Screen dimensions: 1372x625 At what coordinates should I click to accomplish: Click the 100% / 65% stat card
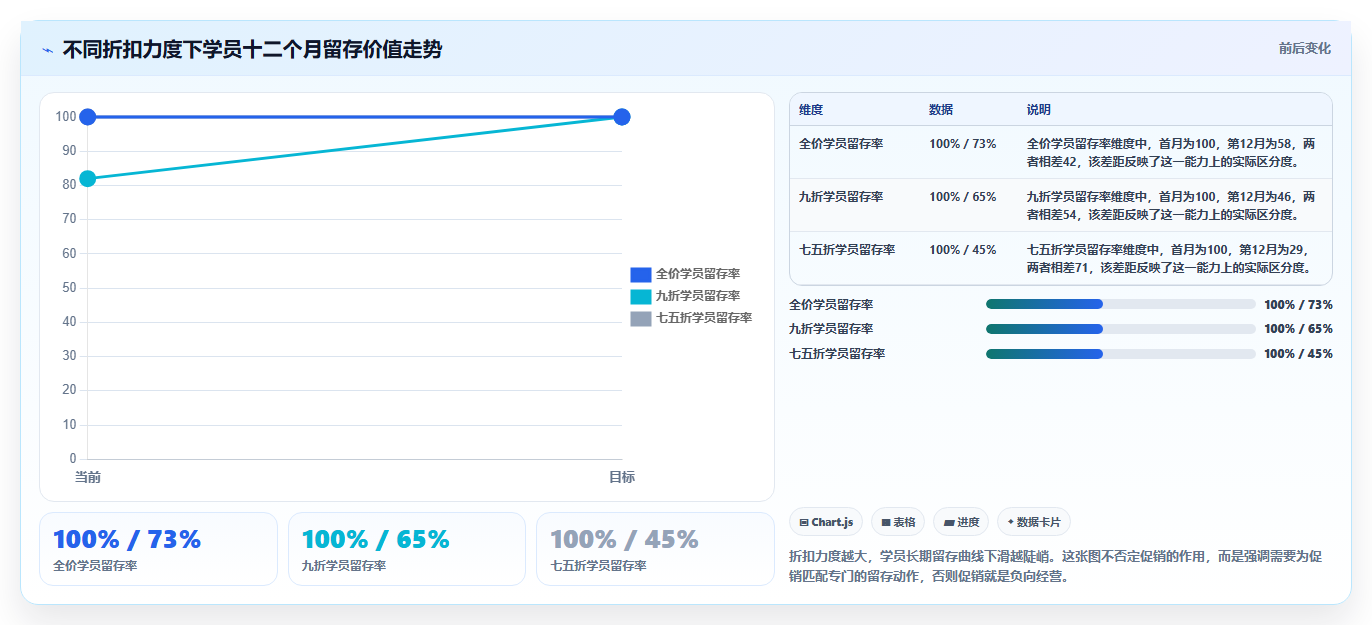(407, 549)
